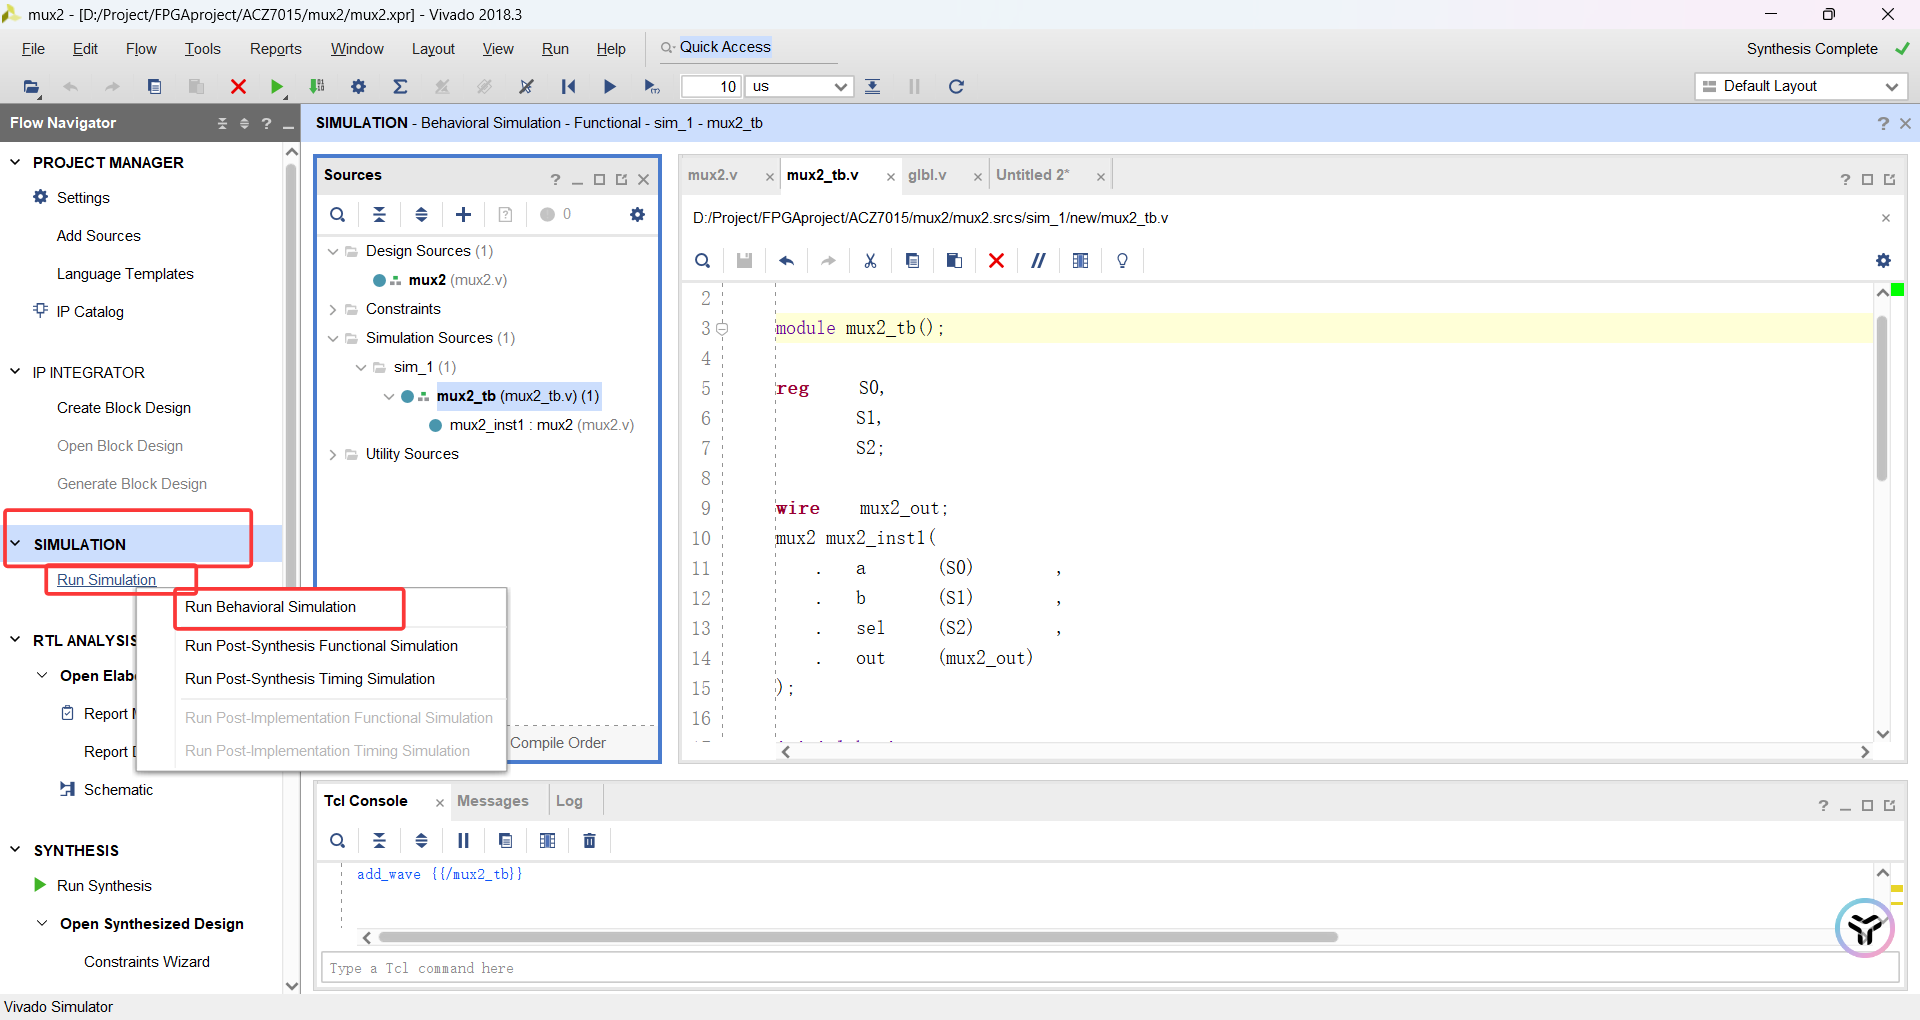Click Copy icon in editor toolbar

point(912,261)
